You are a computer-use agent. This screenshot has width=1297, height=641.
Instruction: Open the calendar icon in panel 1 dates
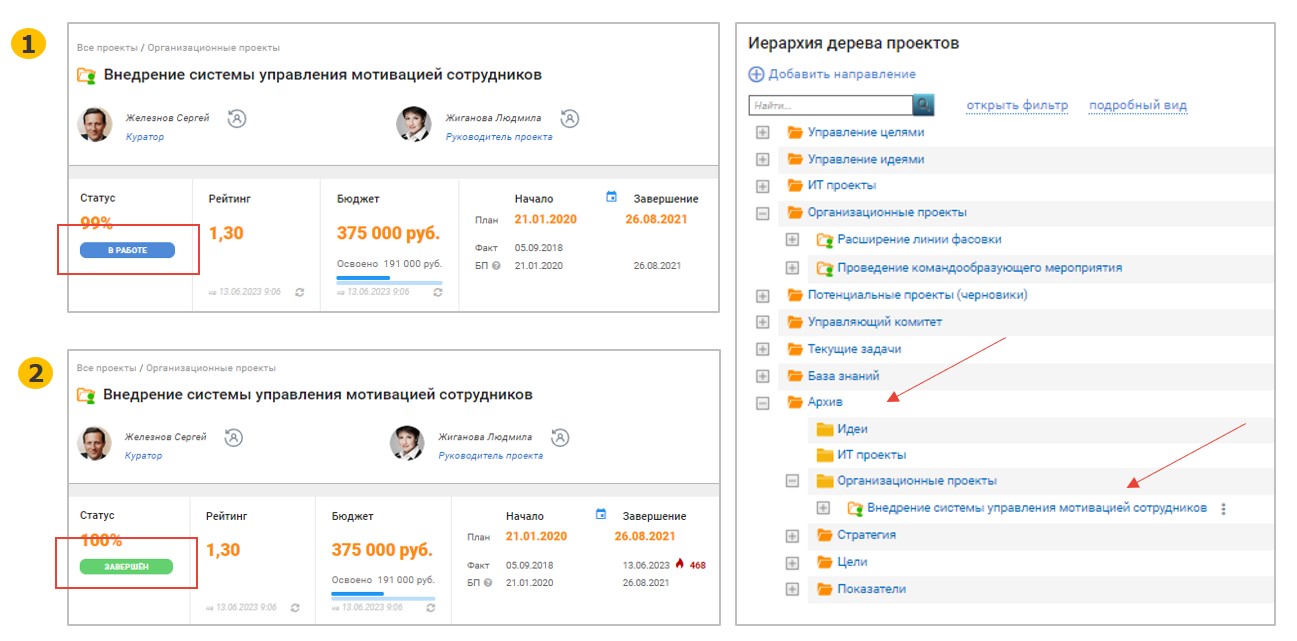612,197
